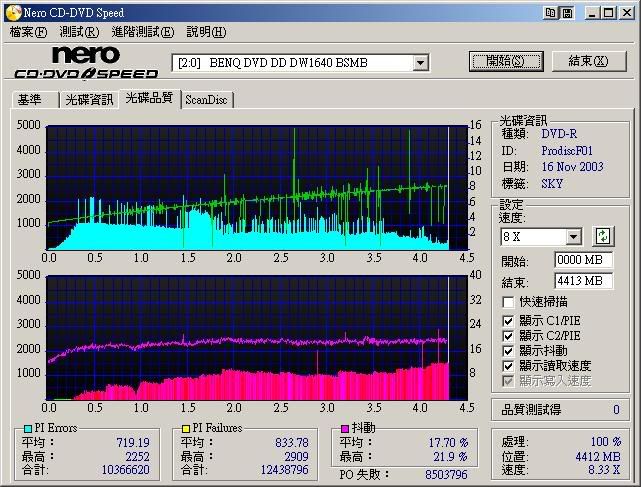Click the yellow PI Failures legend swatch
Screen dimensions: 641x487
click(186, 429)
